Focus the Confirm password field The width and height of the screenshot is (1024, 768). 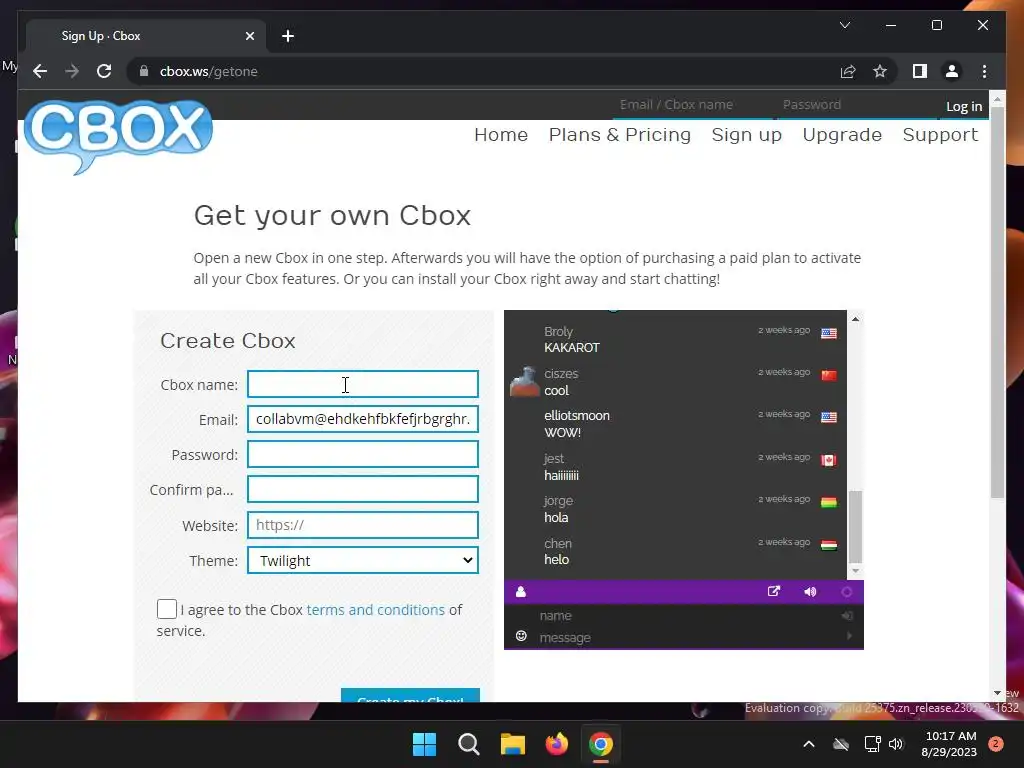362,490
